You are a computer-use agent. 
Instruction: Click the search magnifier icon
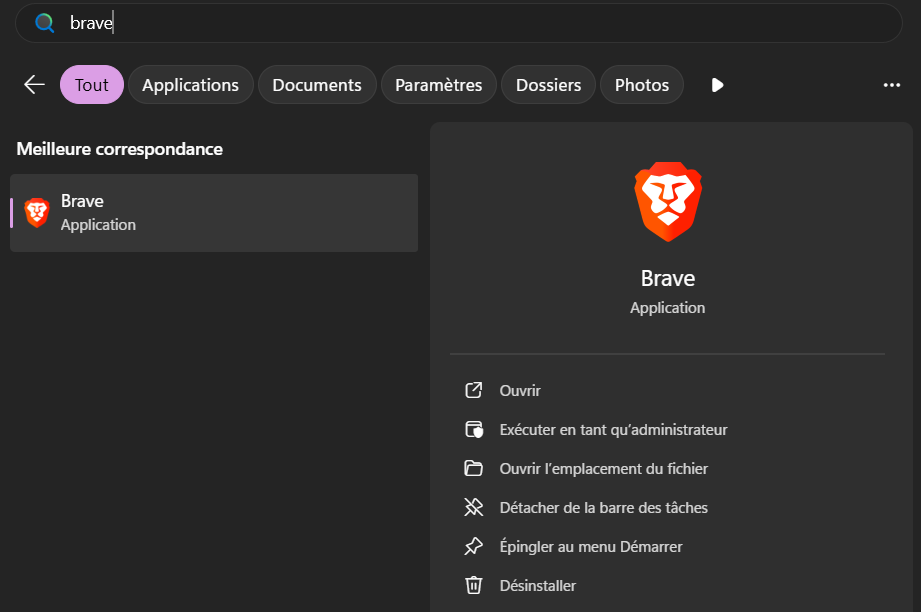pos(45,23)
